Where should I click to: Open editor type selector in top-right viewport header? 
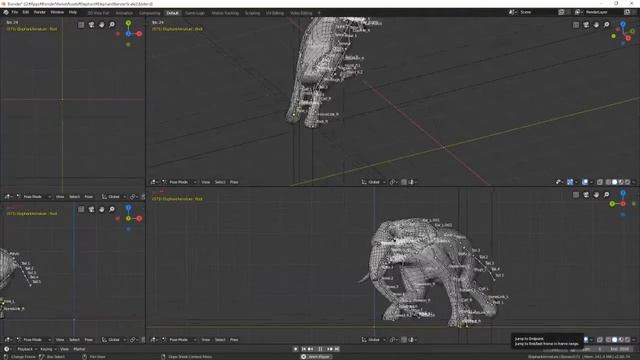click(154, 182)
